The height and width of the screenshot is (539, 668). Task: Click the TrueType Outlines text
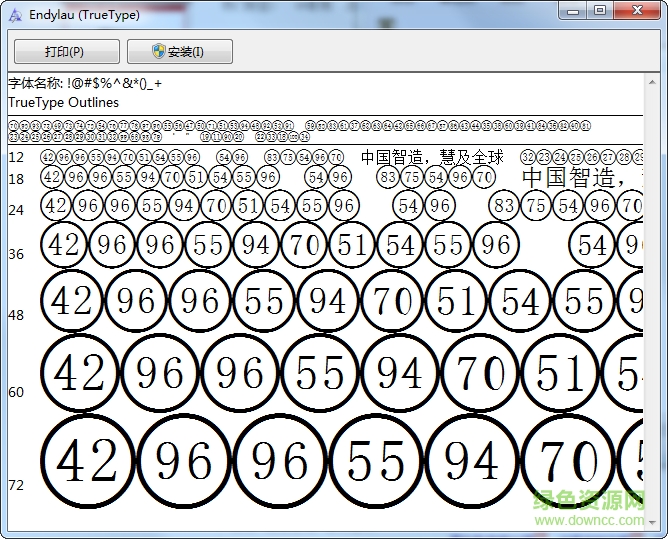tap(63, 102)
